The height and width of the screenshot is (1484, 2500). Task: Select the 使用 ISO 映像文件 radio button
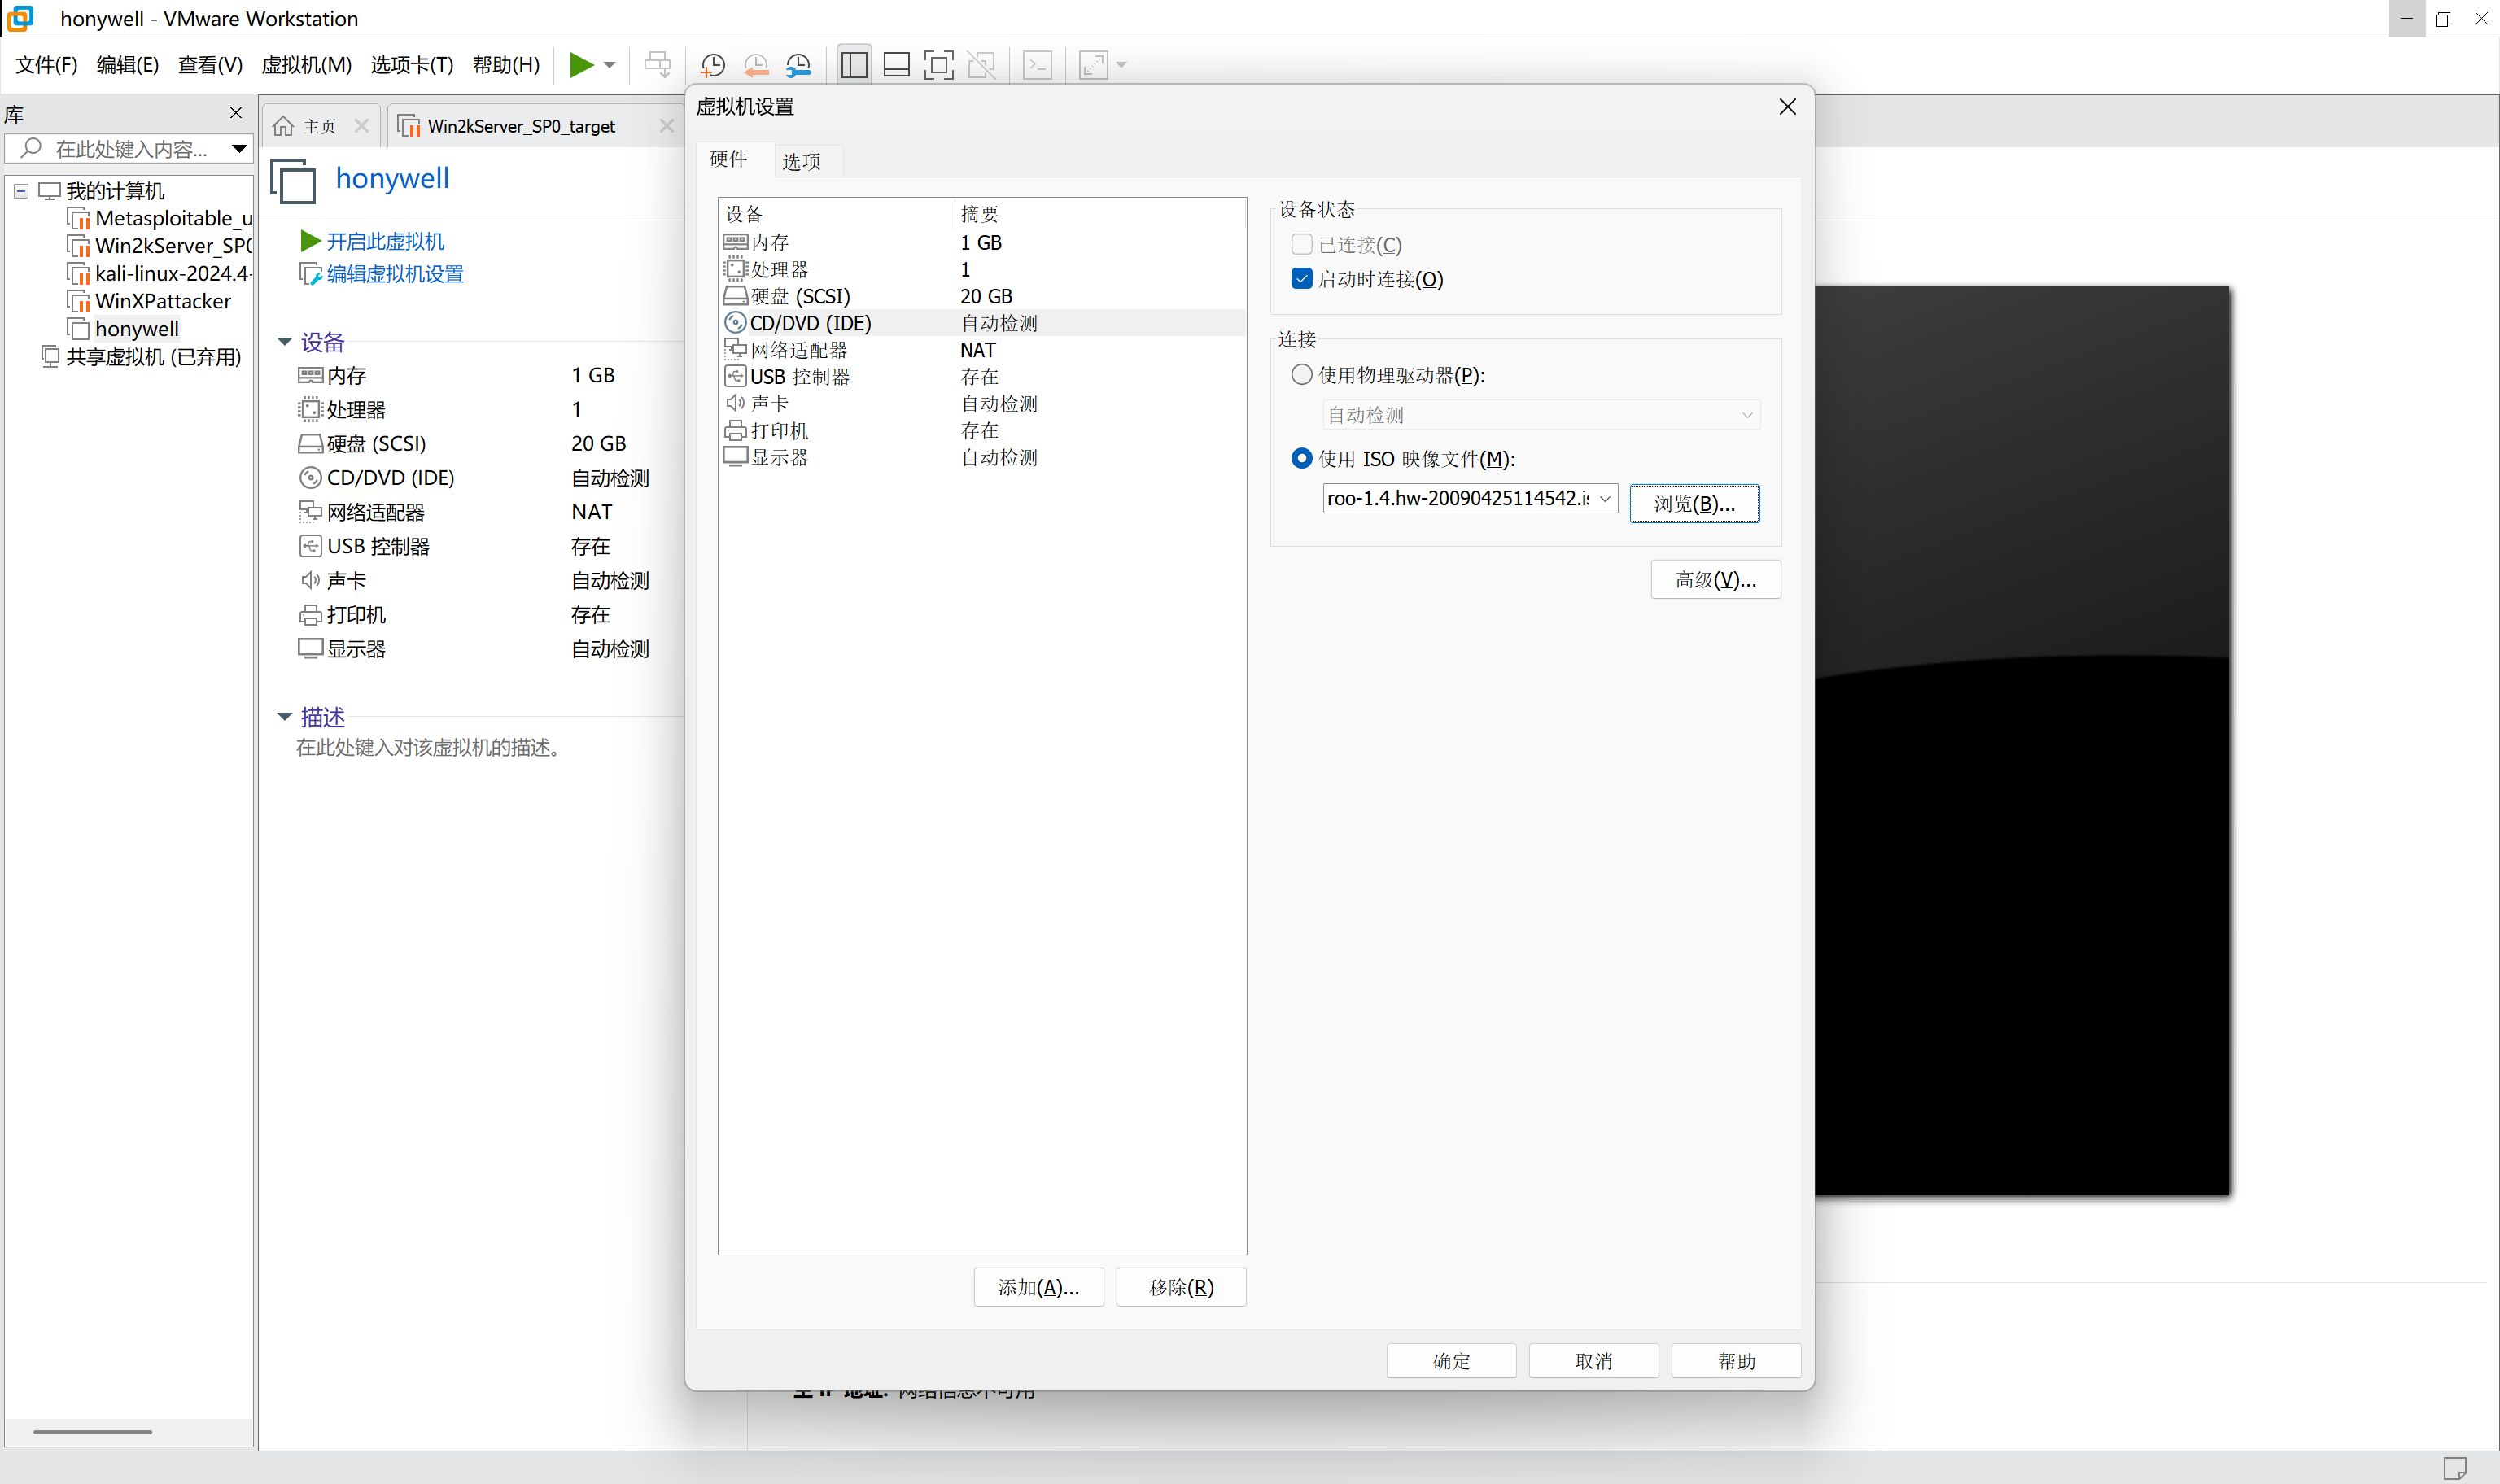[1301, 458]
